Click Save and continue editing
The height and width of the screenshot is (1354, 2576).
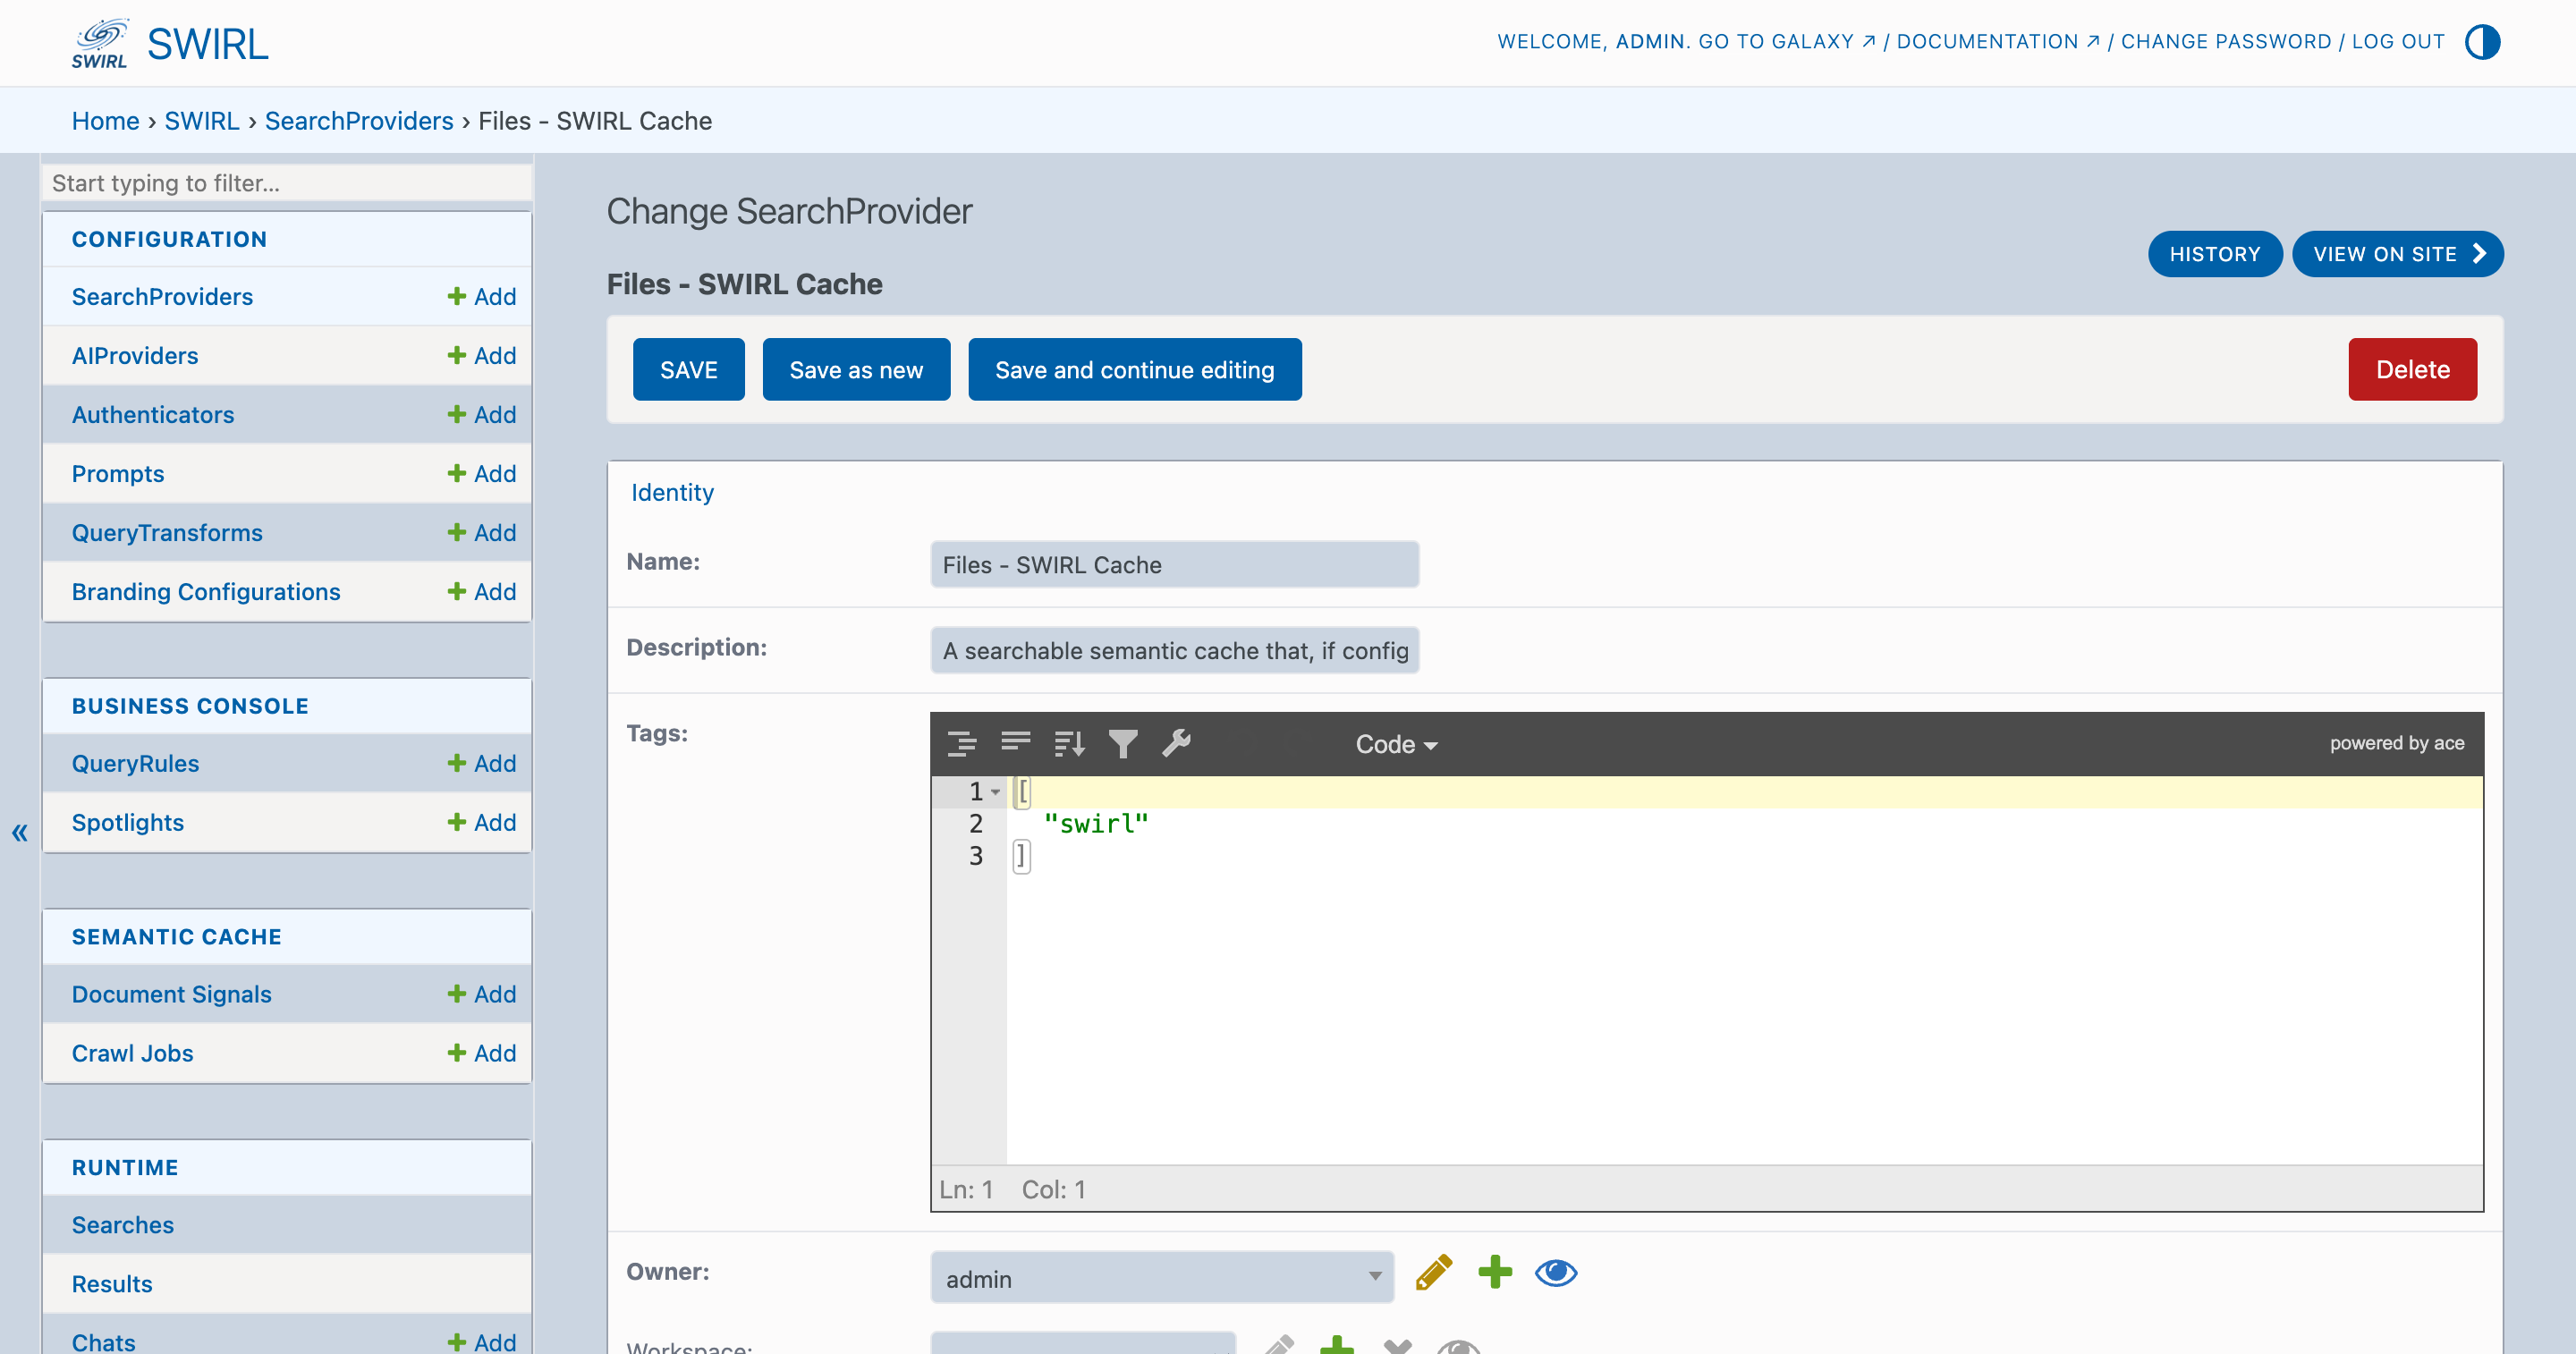click(1135, 370)
